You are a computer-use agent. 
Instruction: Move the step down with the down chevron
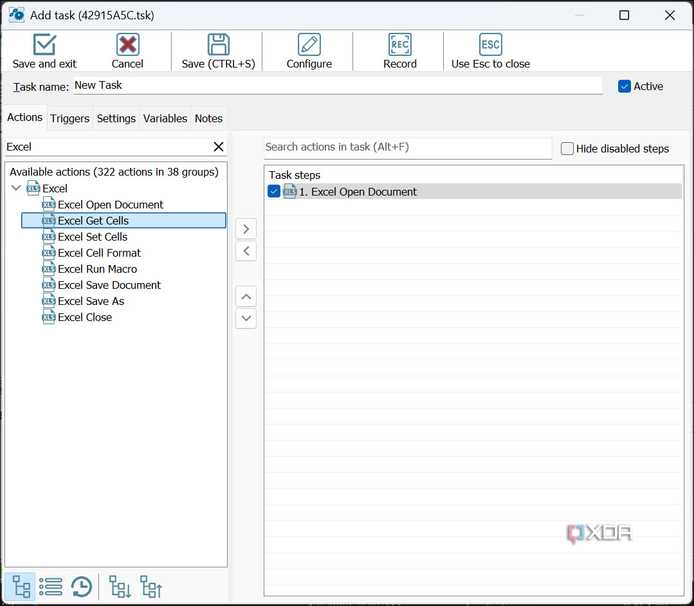coord(246,318)
